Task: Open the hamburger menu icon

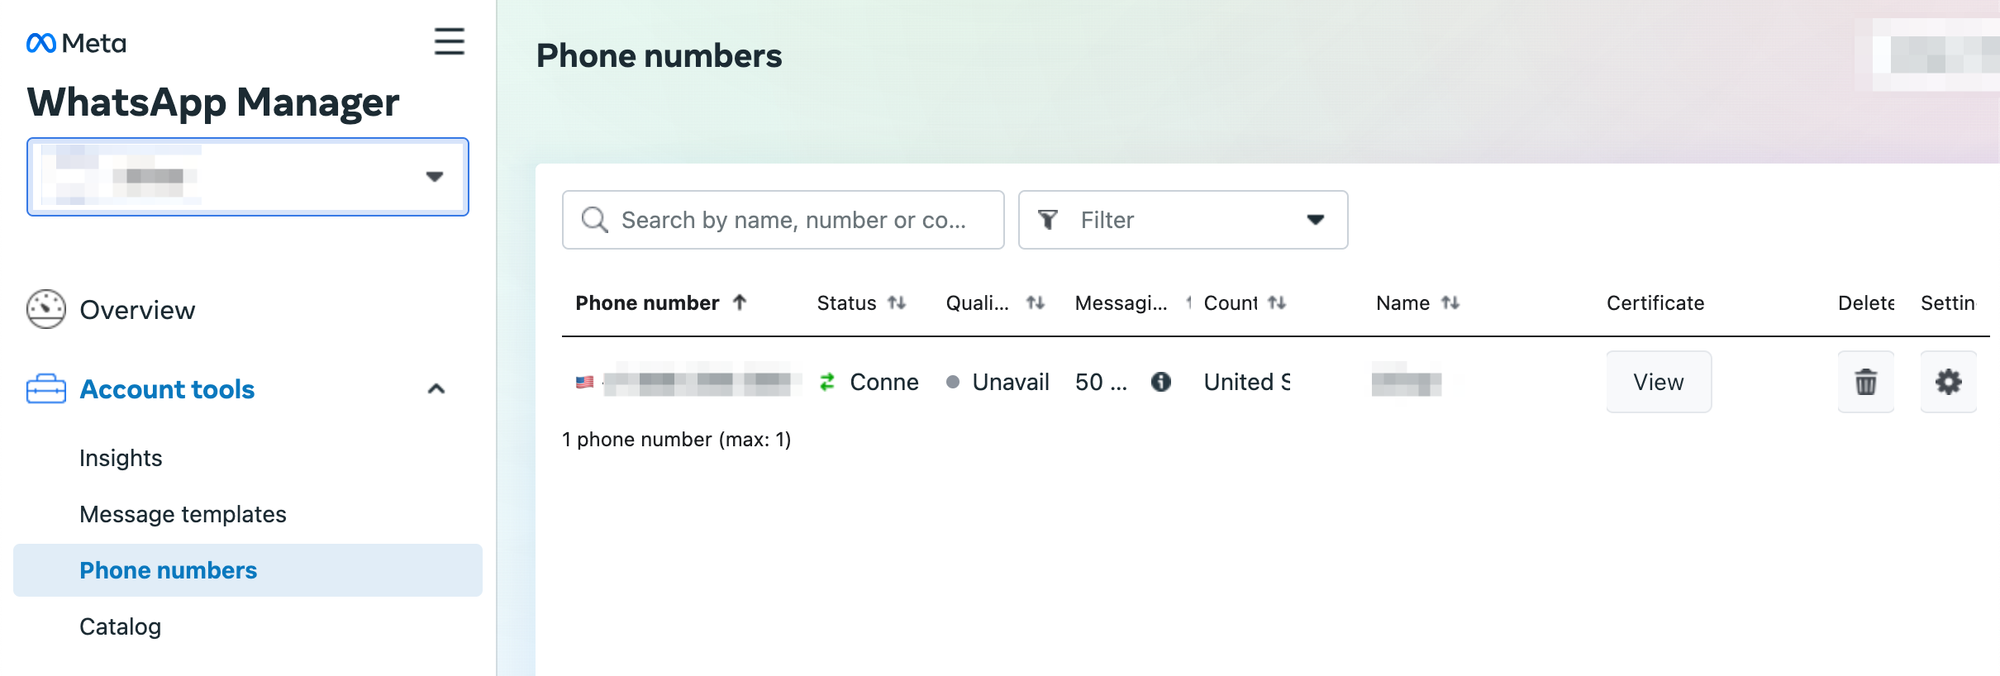Action: [449, 41]
